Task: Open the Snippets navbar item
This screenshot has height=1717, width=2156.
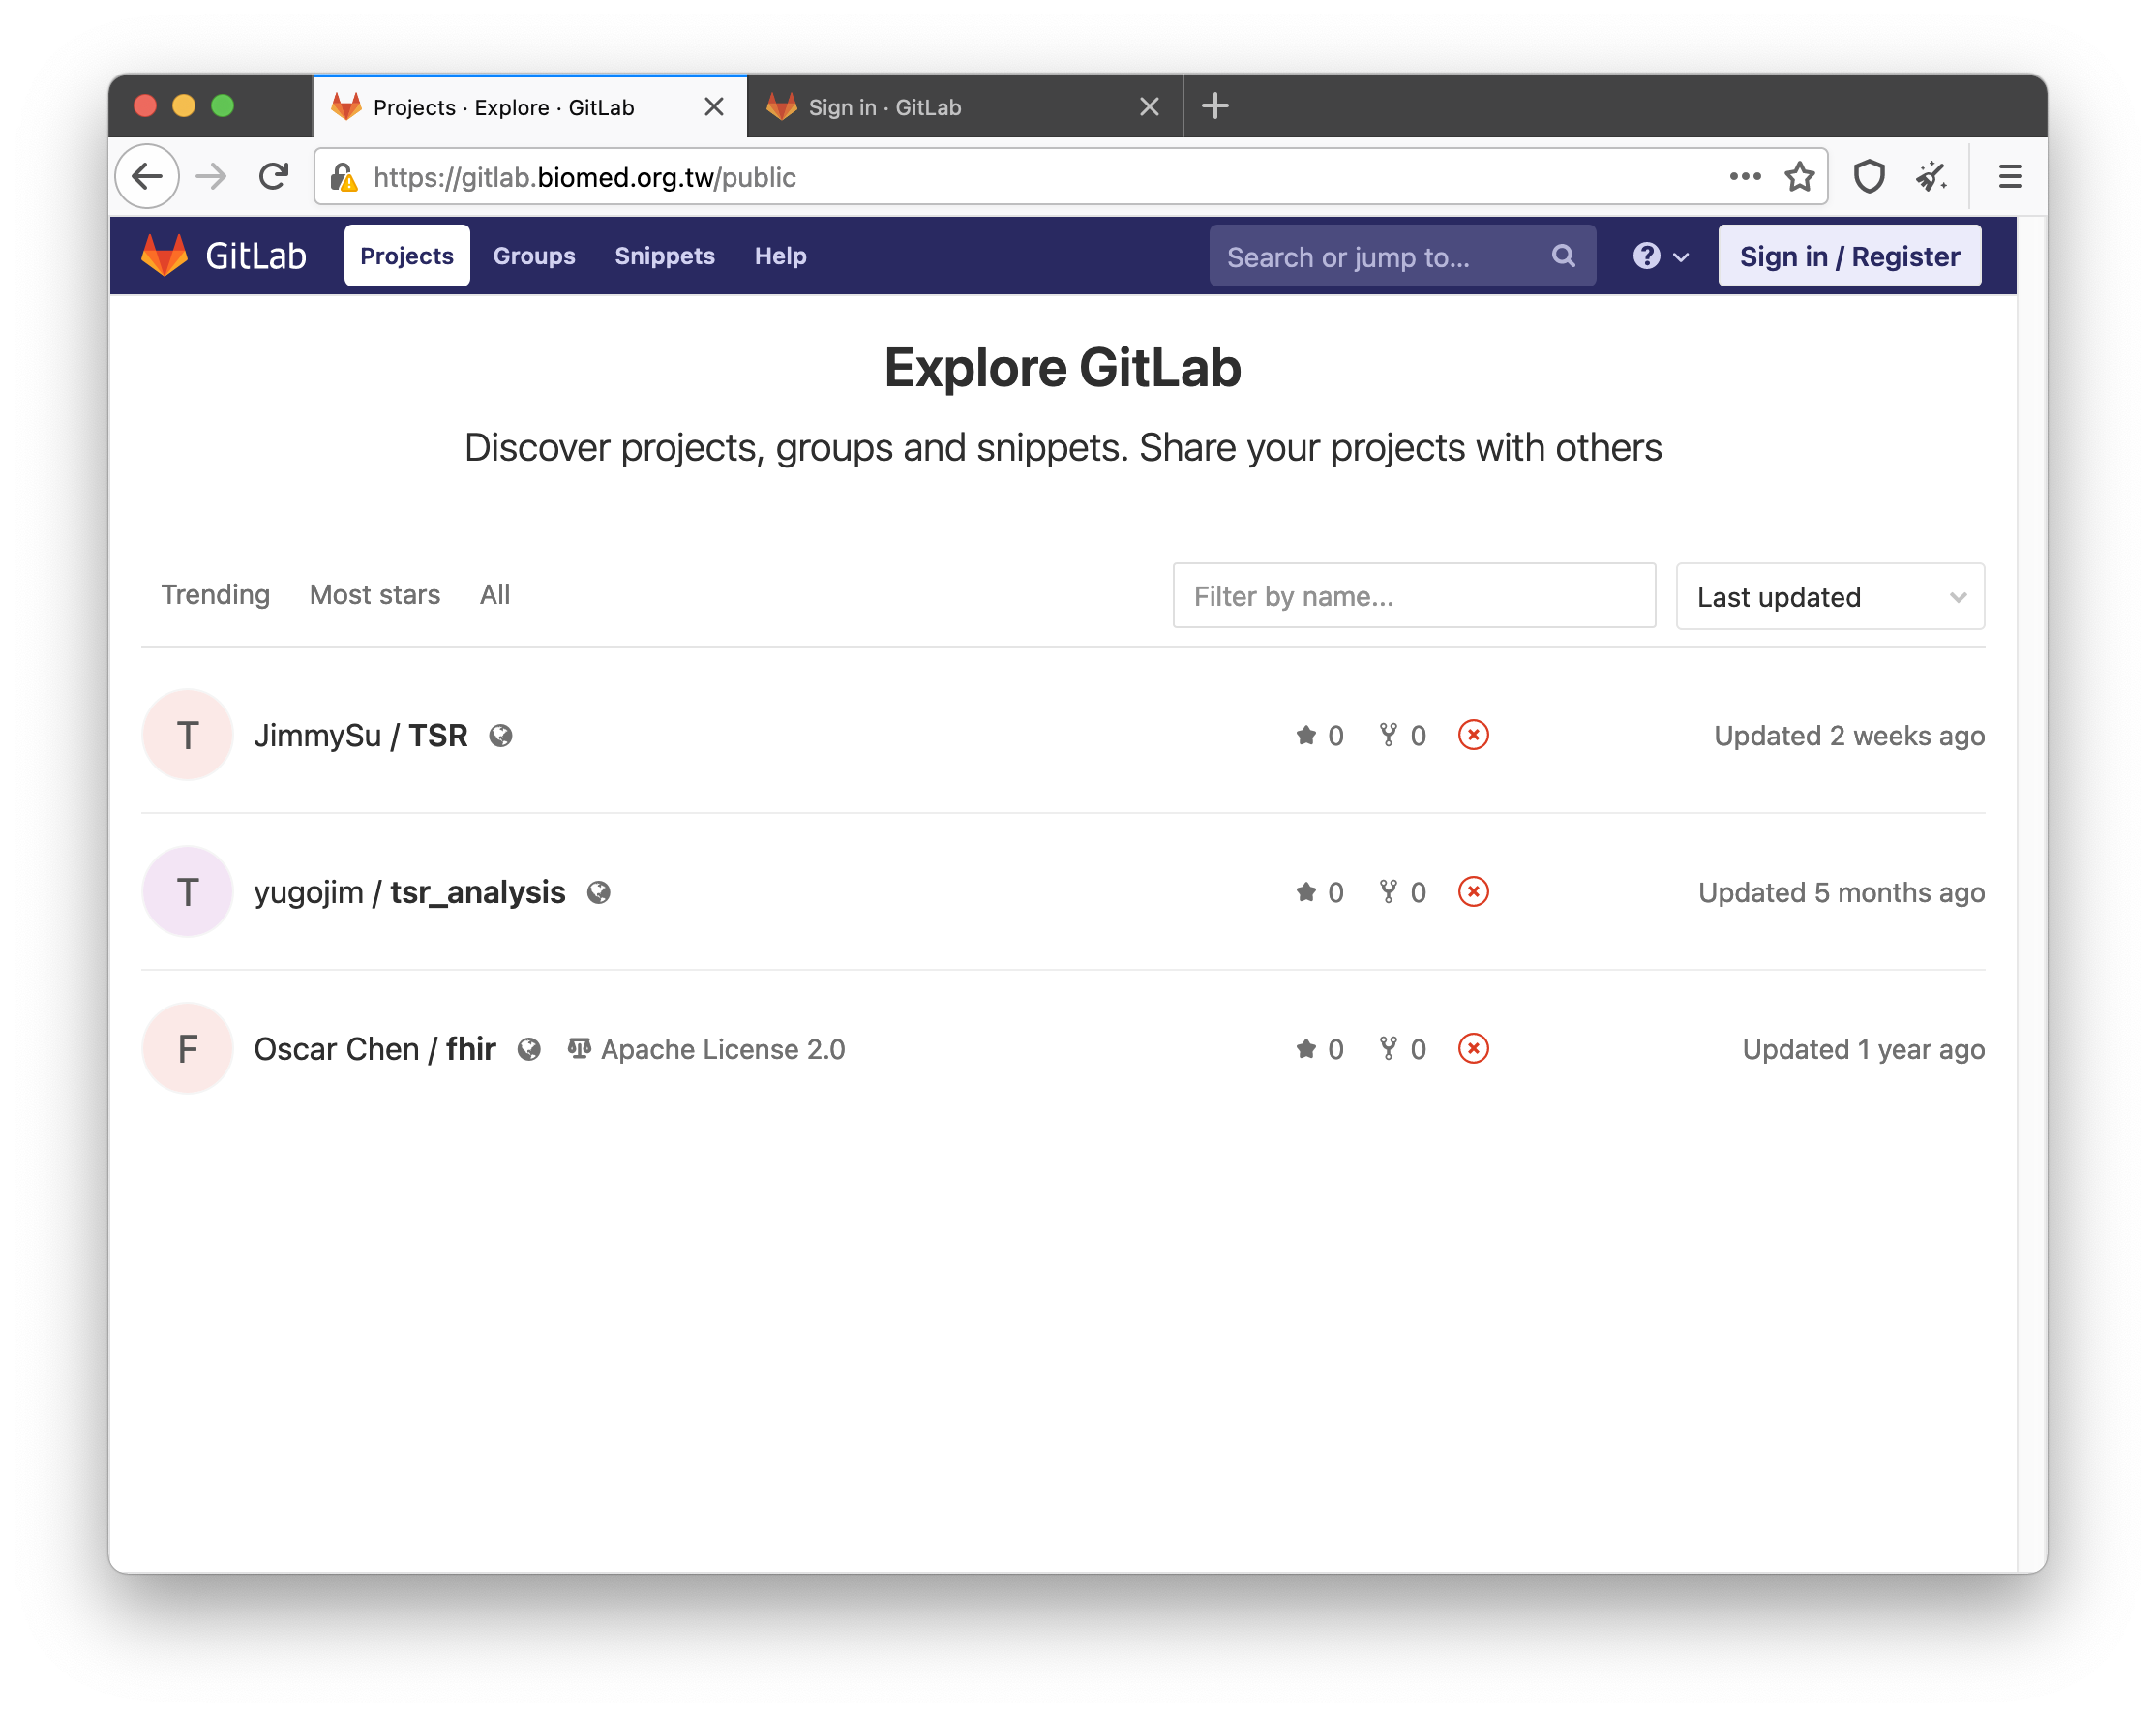Action: pos(665,256)
